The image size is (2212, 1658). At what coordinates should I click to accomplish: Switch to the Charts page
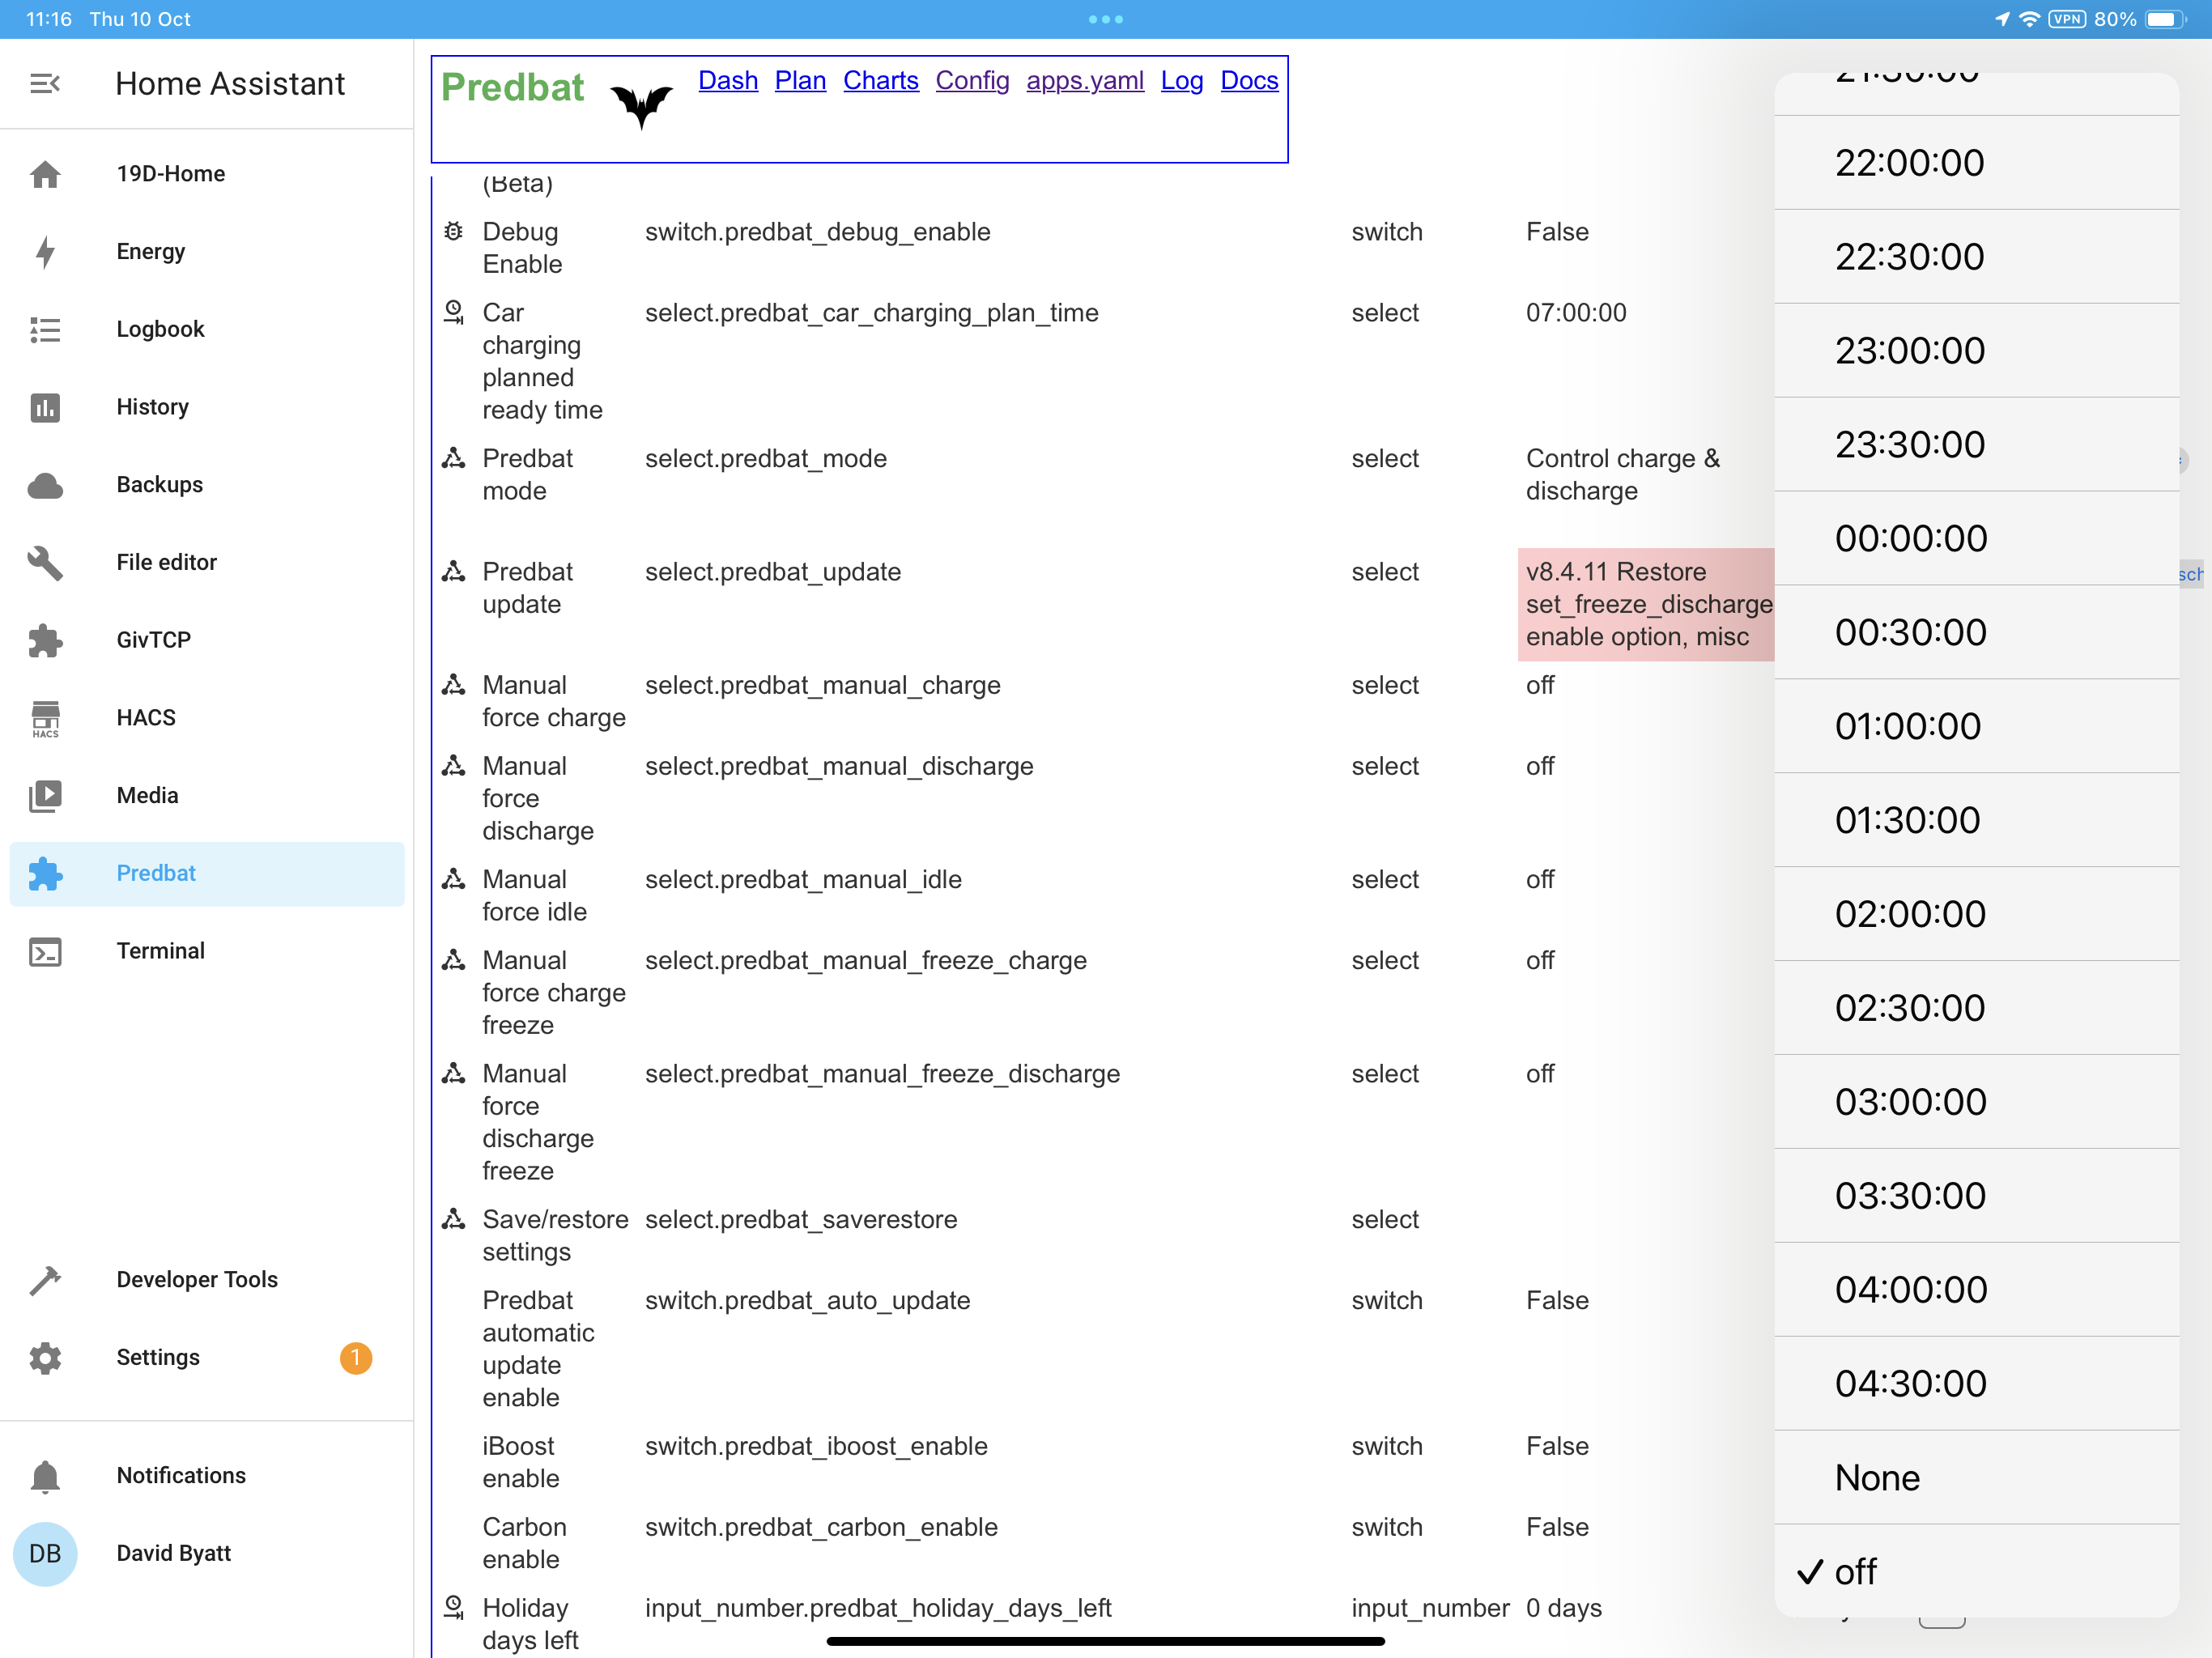(x=880, y=80)
